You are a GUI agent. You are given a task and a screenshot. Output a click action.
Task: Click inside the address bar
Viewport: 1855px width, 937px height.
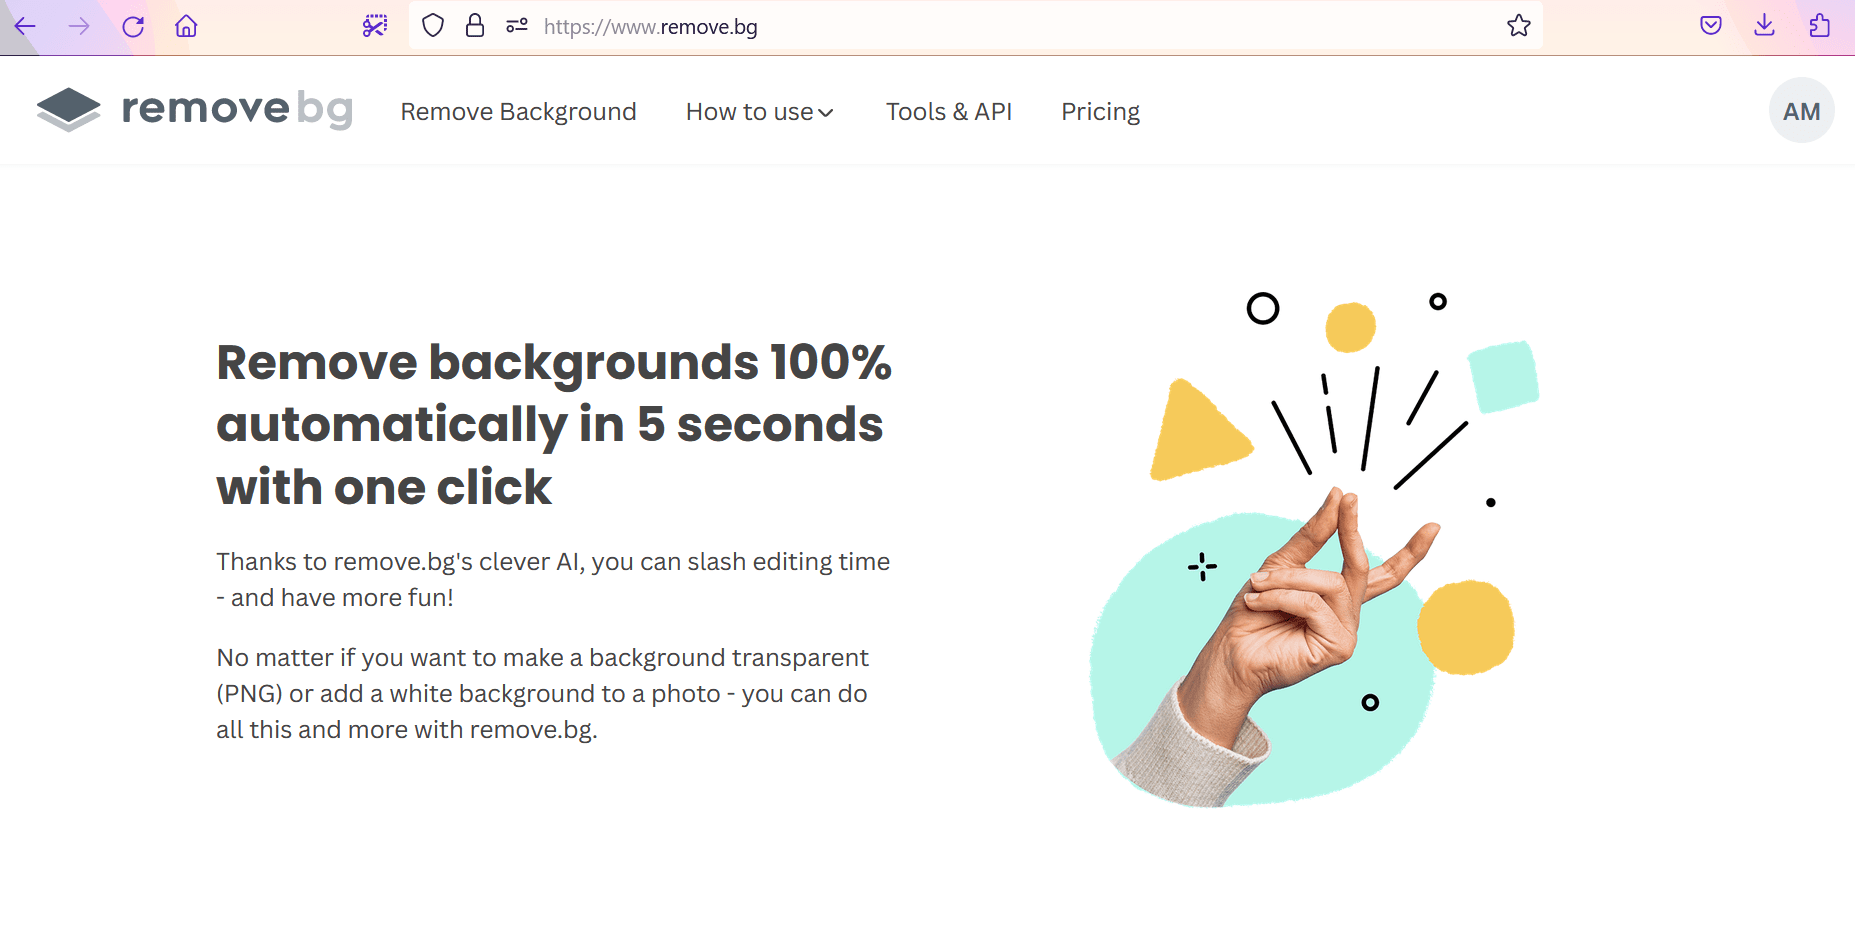point(900,26)
